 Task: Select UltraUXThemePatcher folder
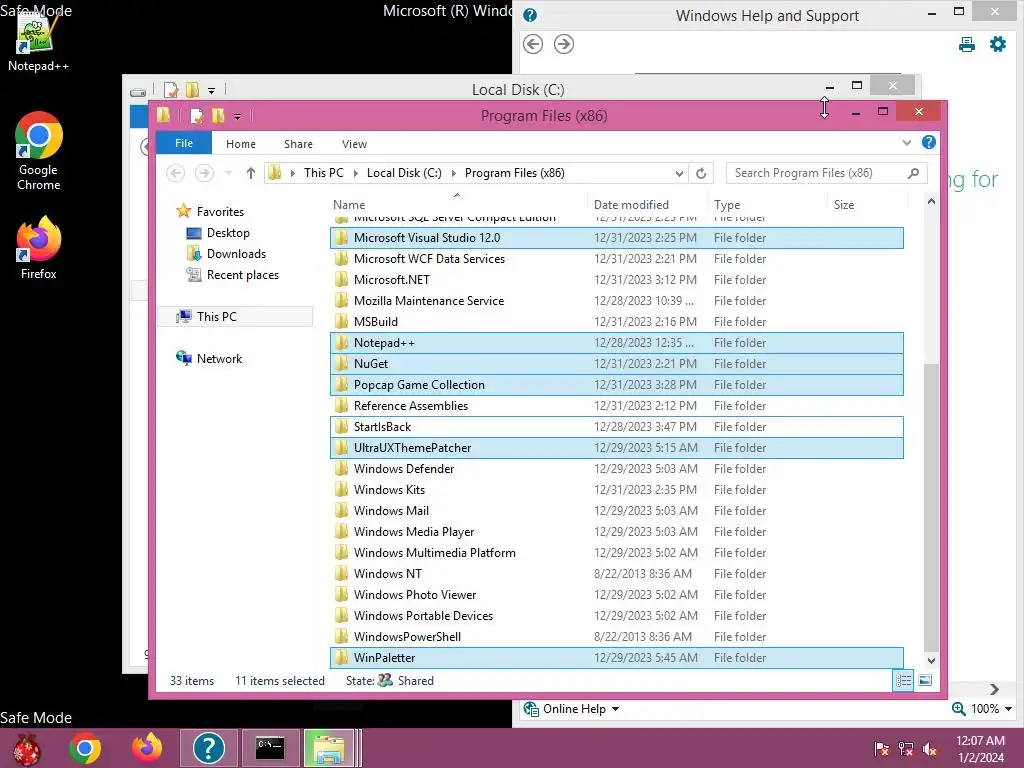616,447
